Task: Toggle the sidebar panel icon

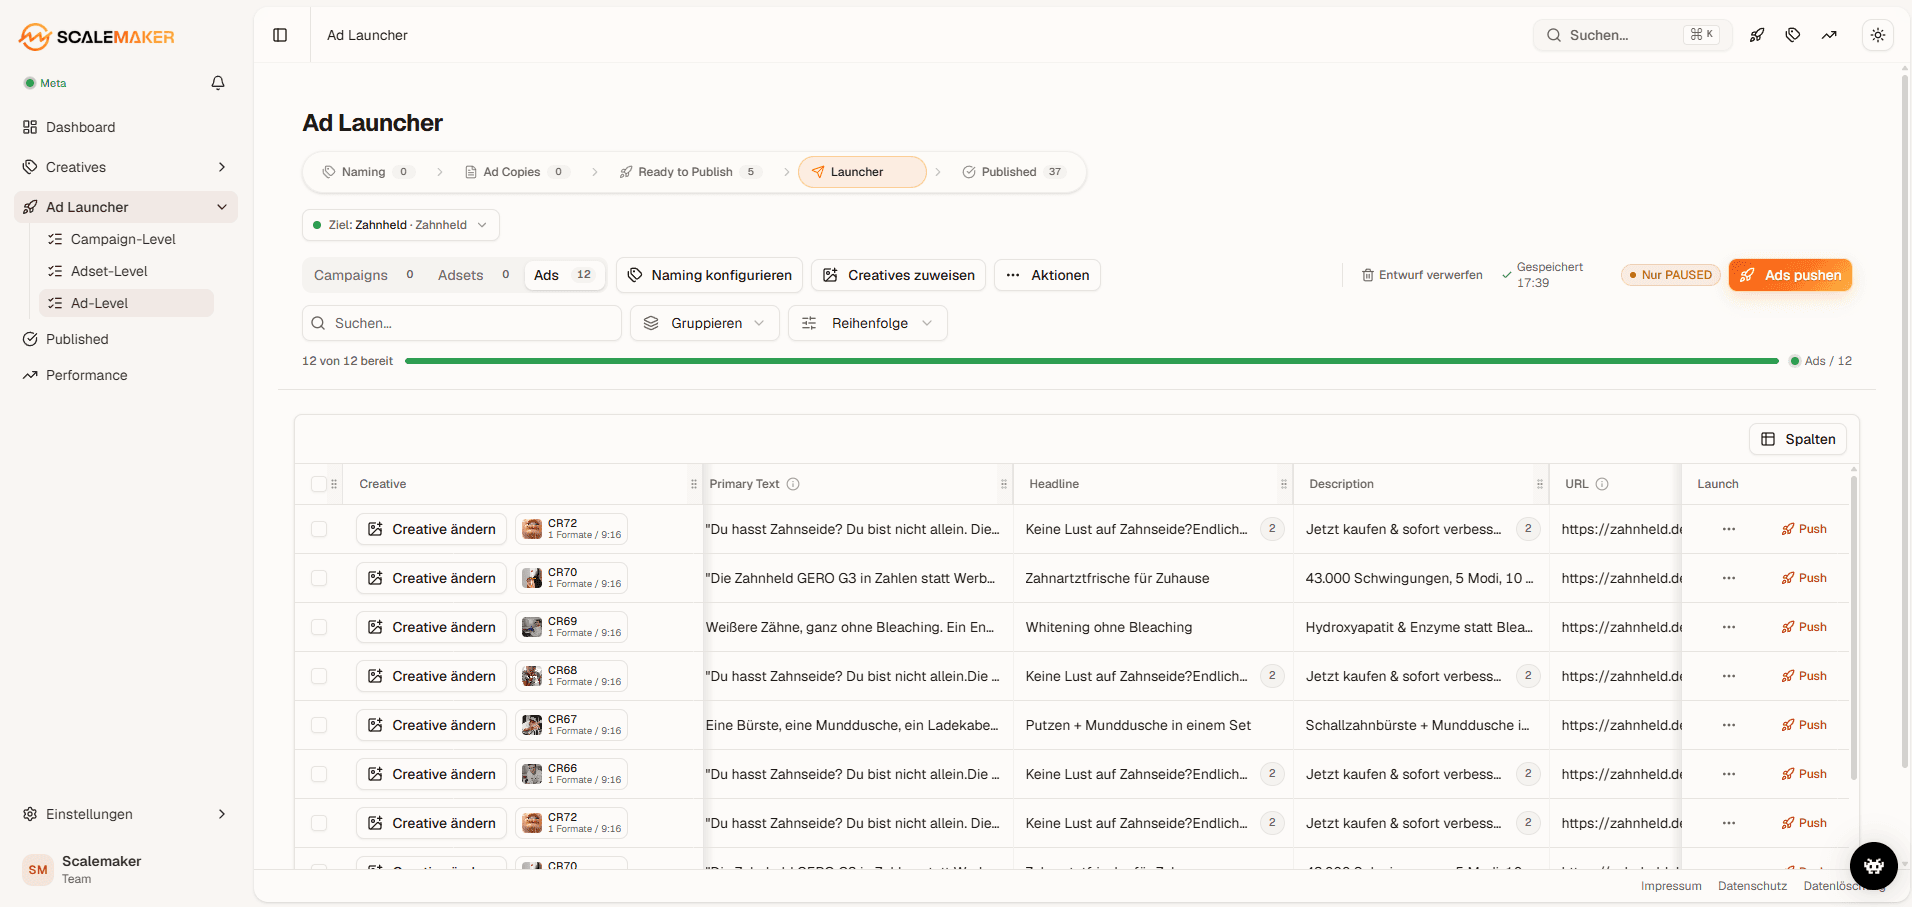Action: tap(280, 35)
